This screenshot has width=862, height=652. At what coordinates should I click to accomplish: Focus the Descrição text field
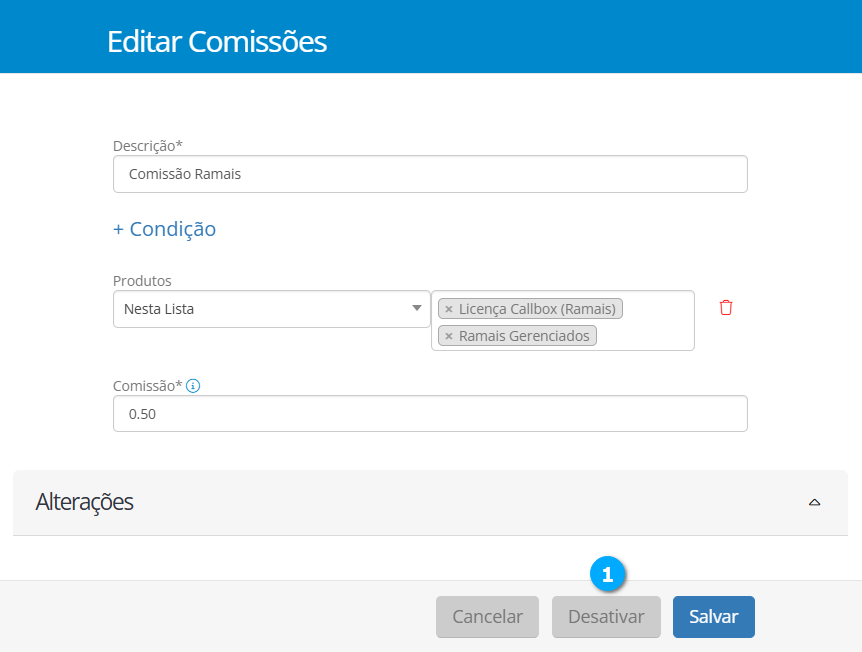point(430,174)
